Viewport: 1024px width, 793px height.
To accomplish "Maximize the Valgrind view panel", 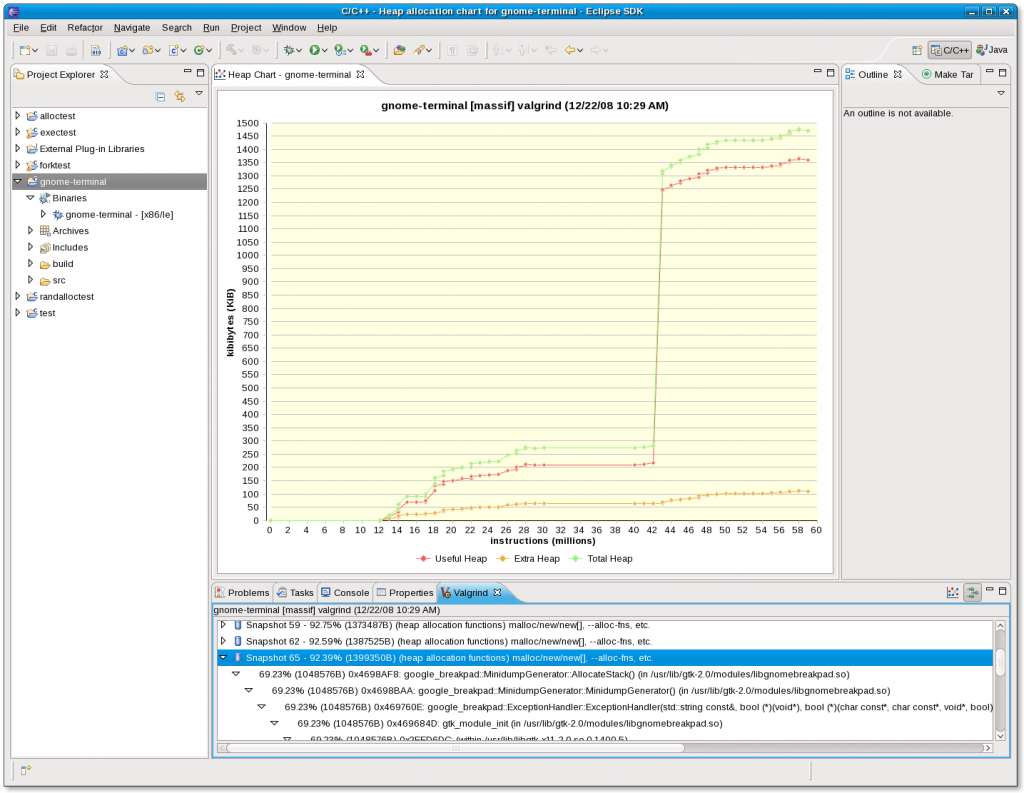I will [x=1002, y=591].
